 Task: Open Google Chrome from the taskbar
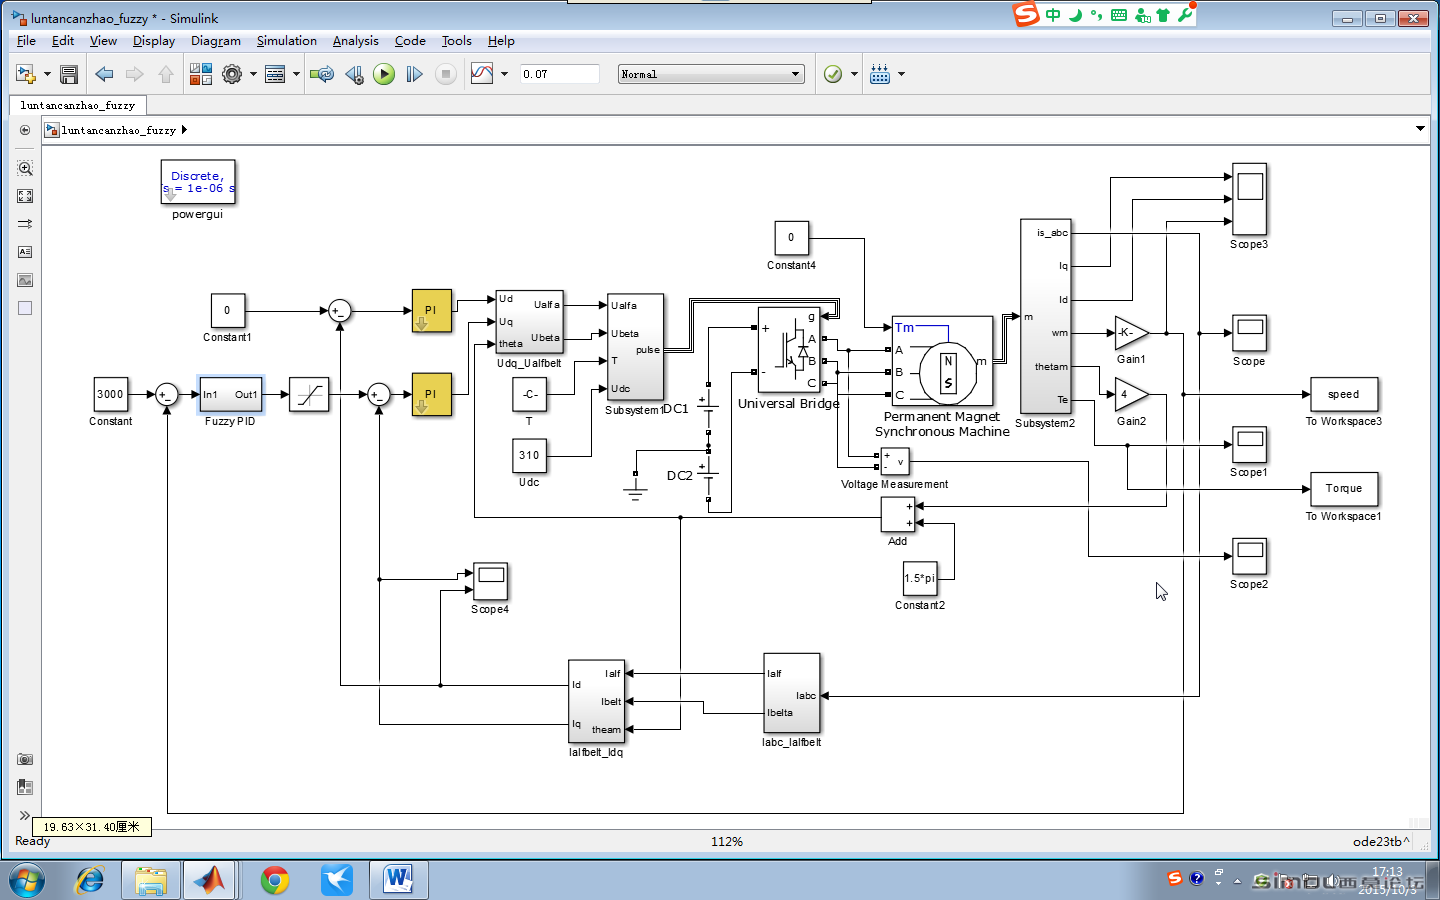tap(274, 880)
